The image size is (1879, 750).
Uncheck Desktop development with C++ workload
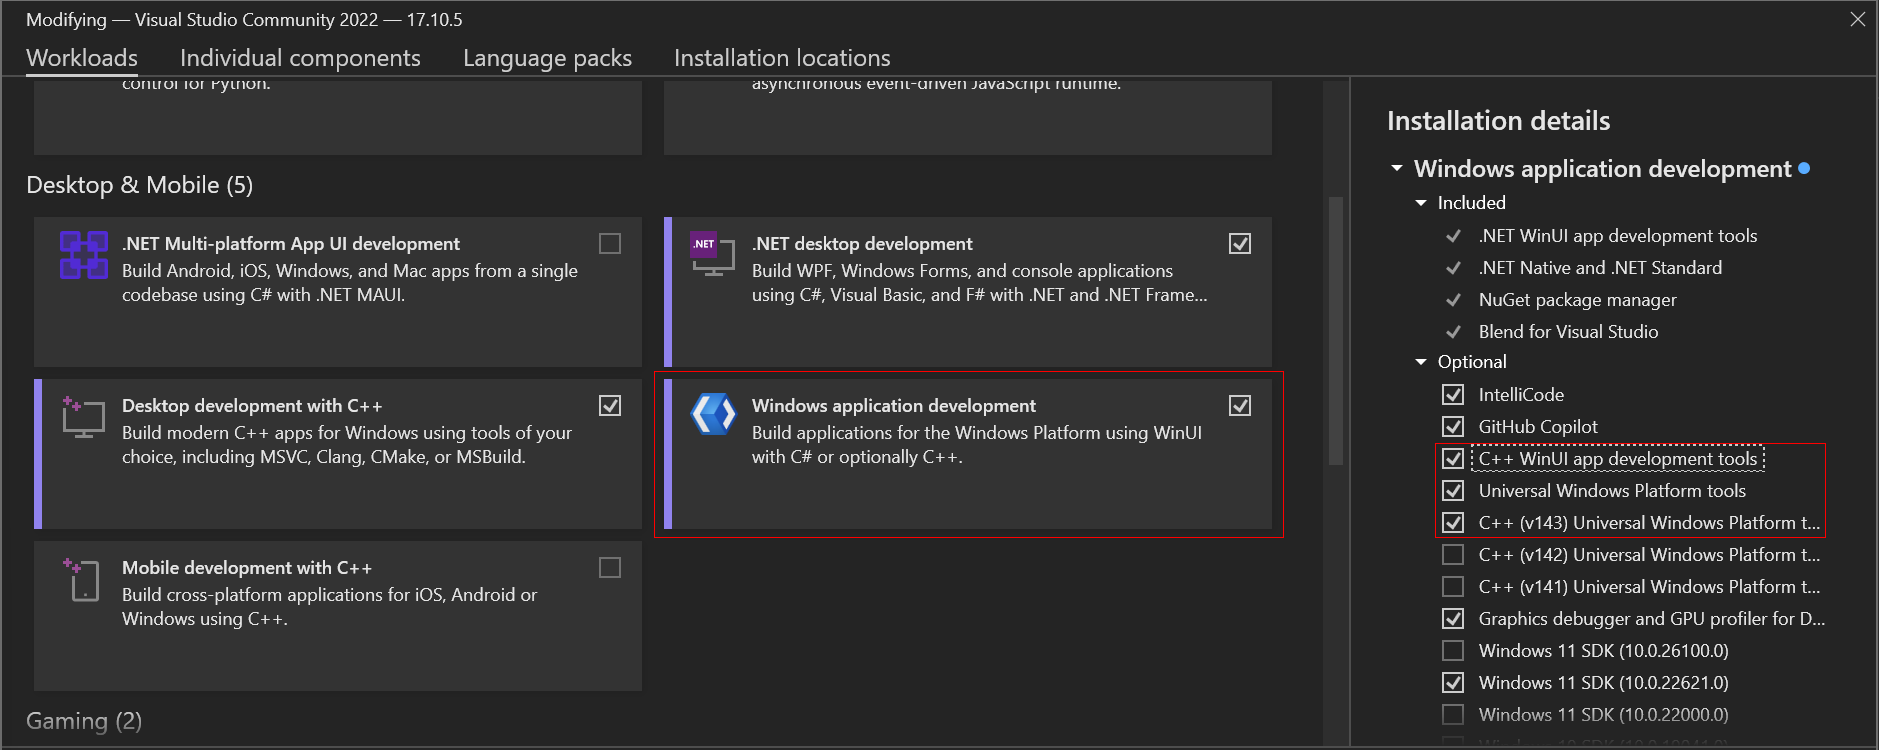point(610,406)
